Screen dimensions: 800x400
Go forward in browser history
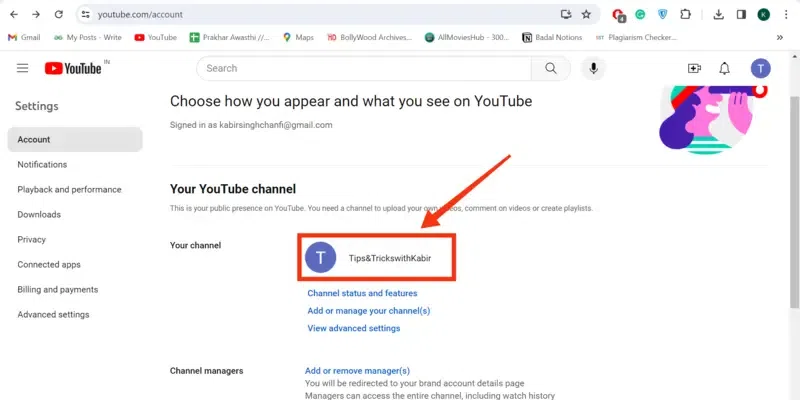point(36,14)
